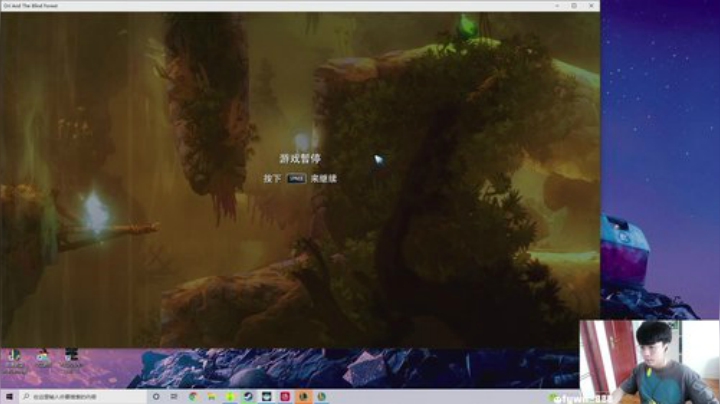Screen dimensions: 720x404
Task: Open Task View on the taskbar
Action: point(174,396)
